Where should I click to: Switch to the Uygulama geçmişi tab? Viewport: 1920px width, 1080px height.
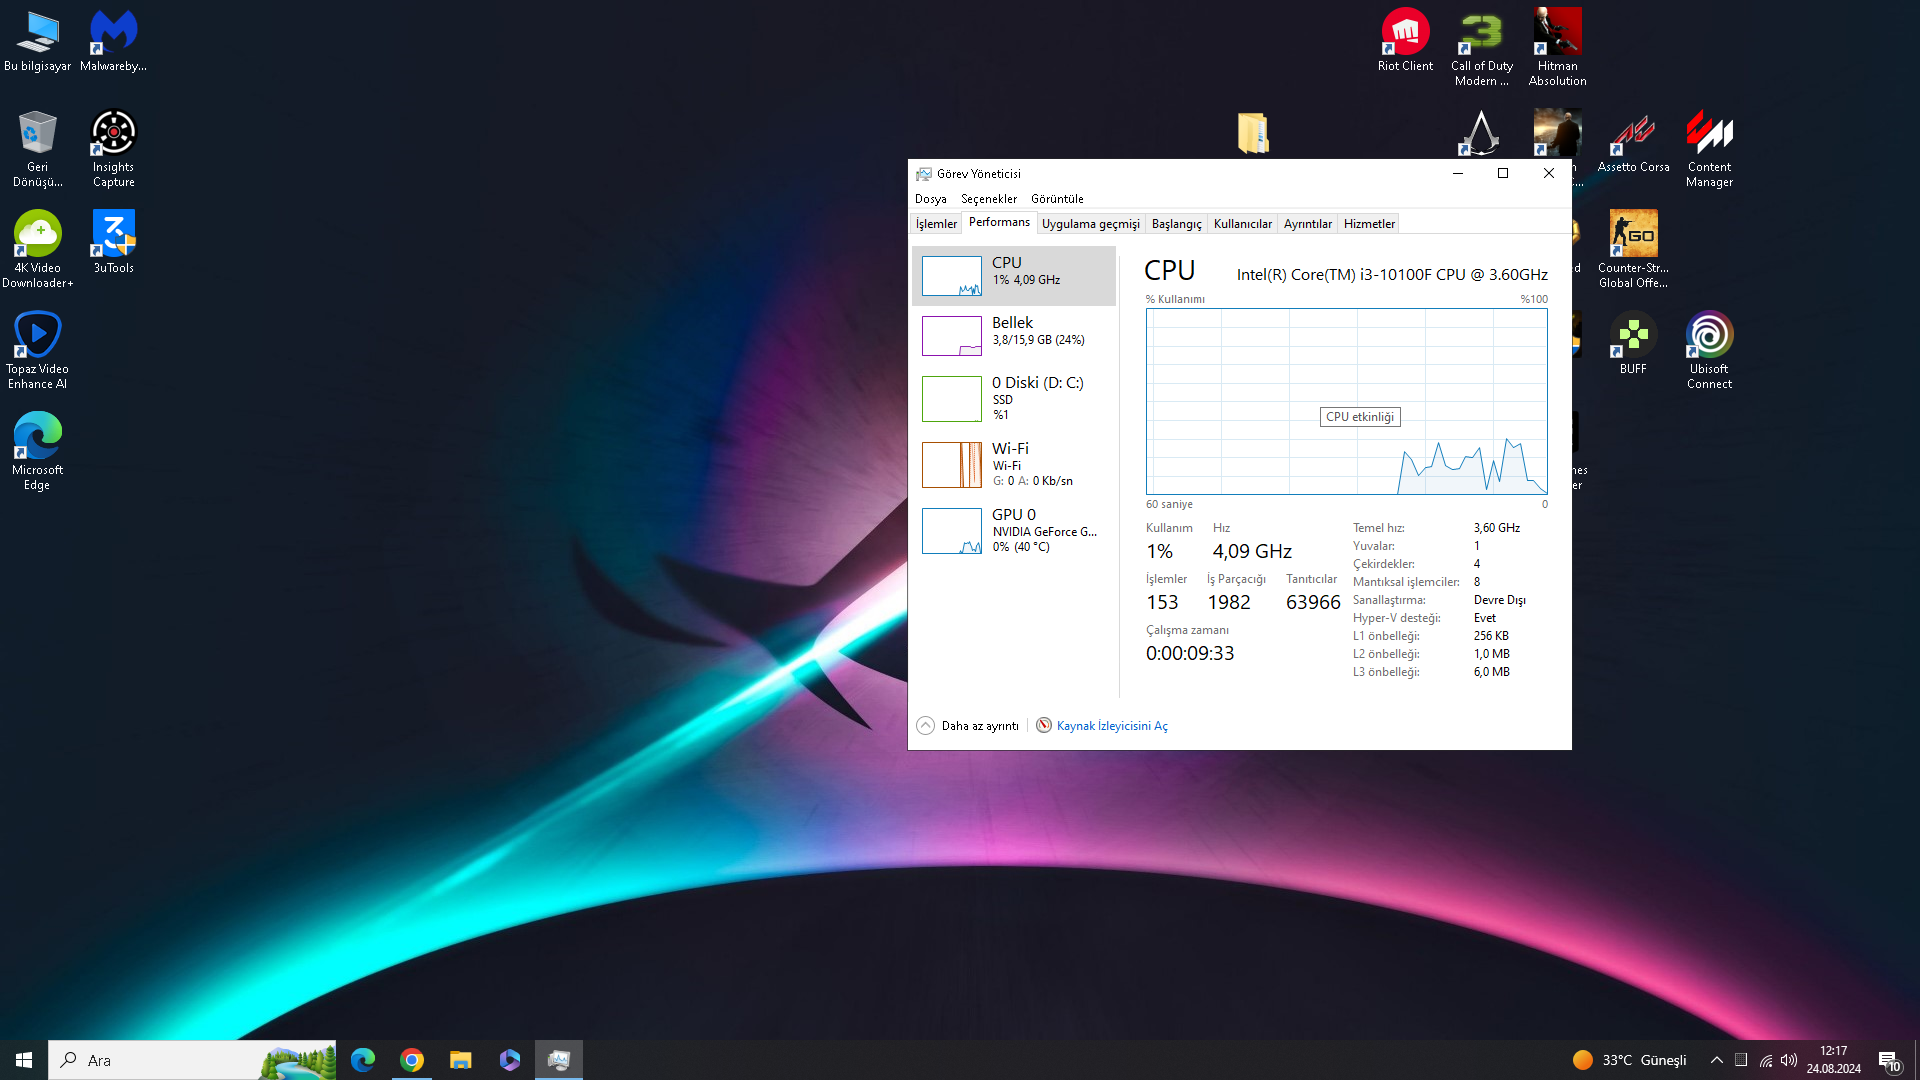coord(1091,224)
